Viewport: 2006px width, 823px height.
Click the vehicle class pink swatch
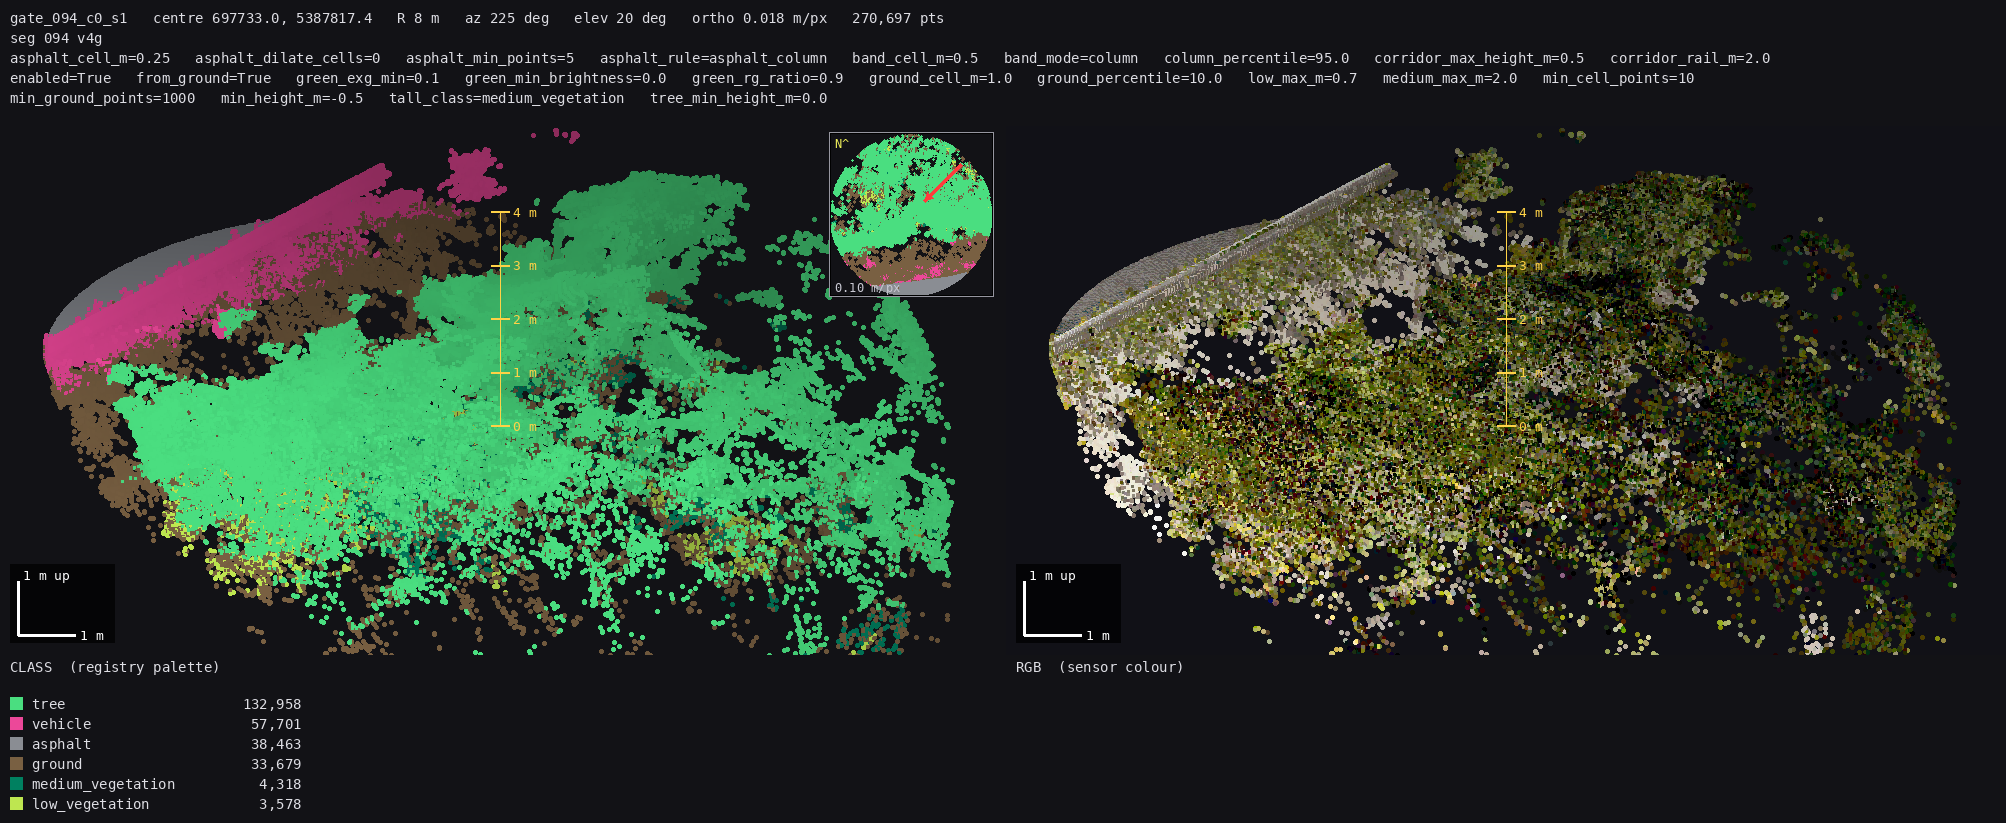point(16,724)
